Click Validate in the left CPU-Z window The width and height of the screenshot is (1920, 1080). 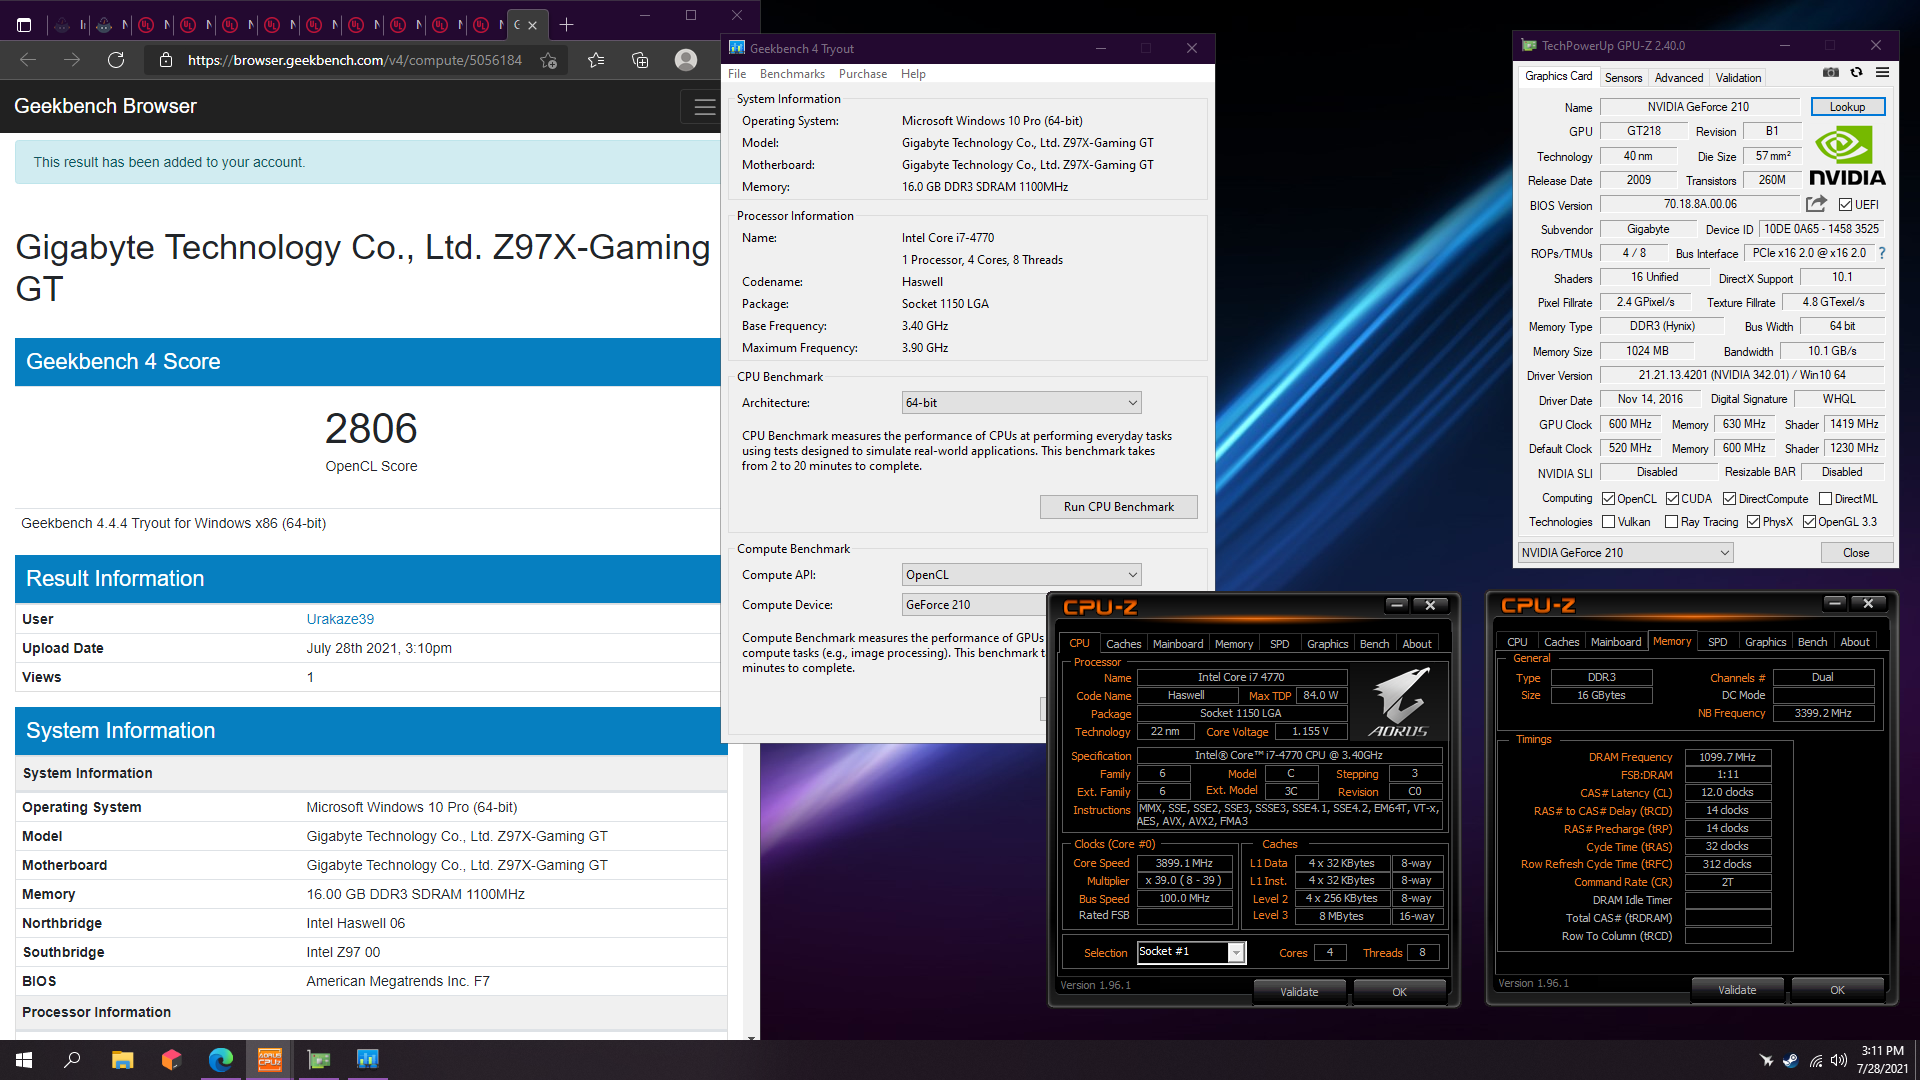[1299, 992]
